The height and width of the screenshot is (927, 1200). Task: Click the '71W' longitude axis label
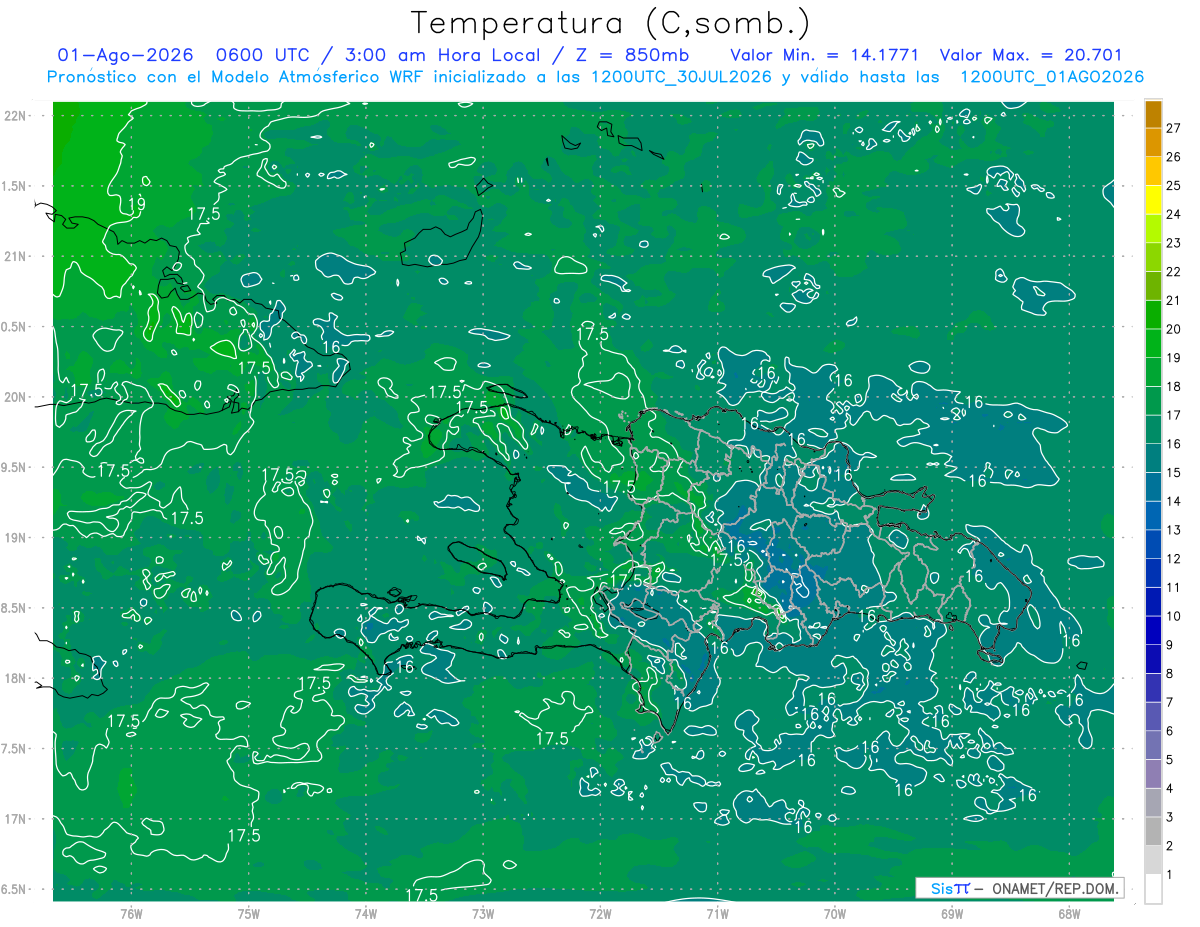click(x=717, y=913)
